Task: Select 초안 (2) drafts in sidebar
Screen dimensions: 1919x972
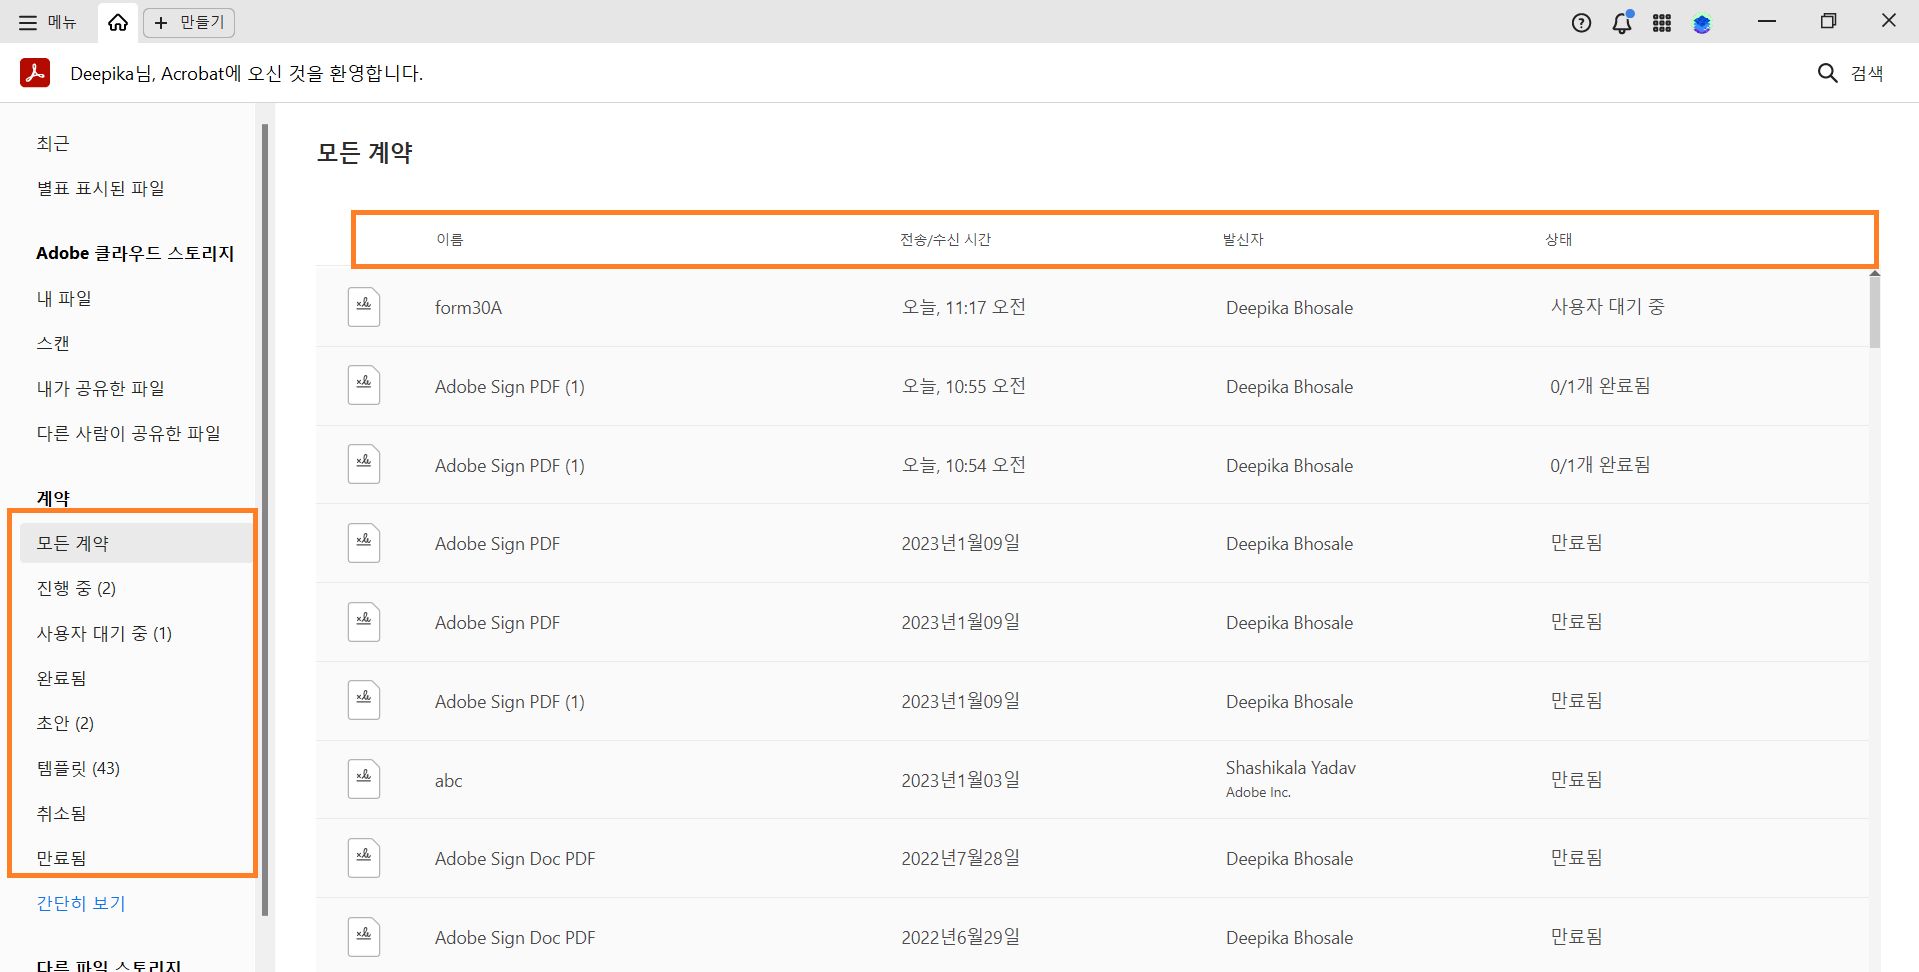Action: point(66,723)
